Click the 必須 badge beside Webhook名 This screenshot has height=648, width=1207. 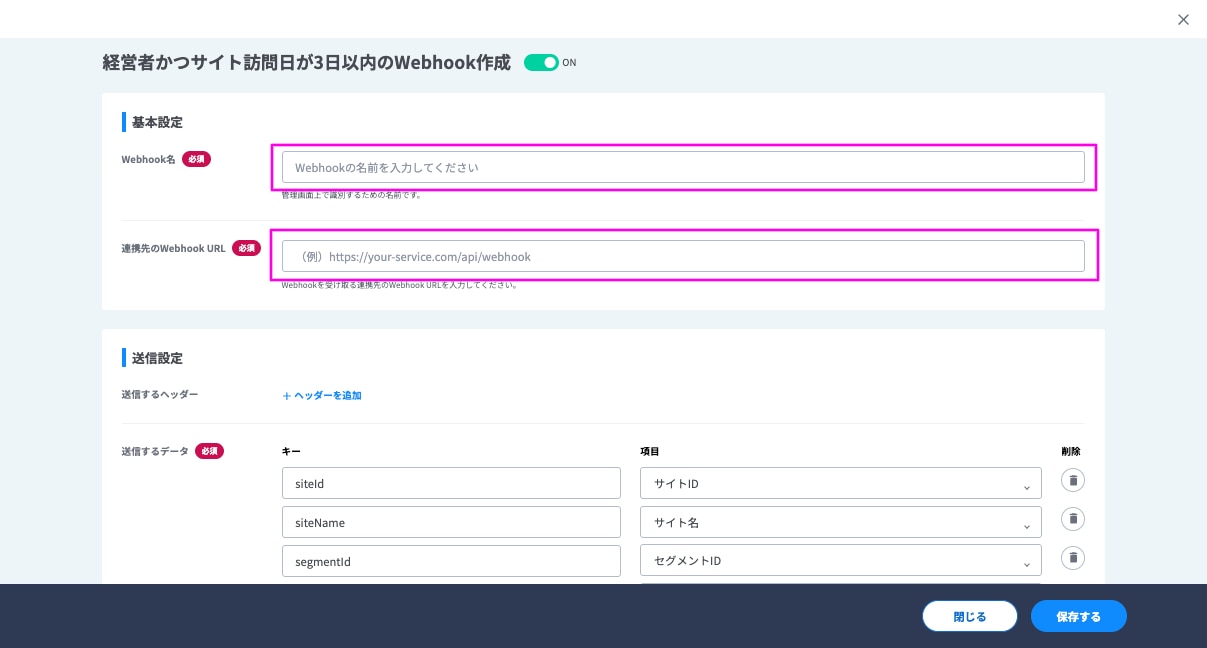tap(196, 159)
